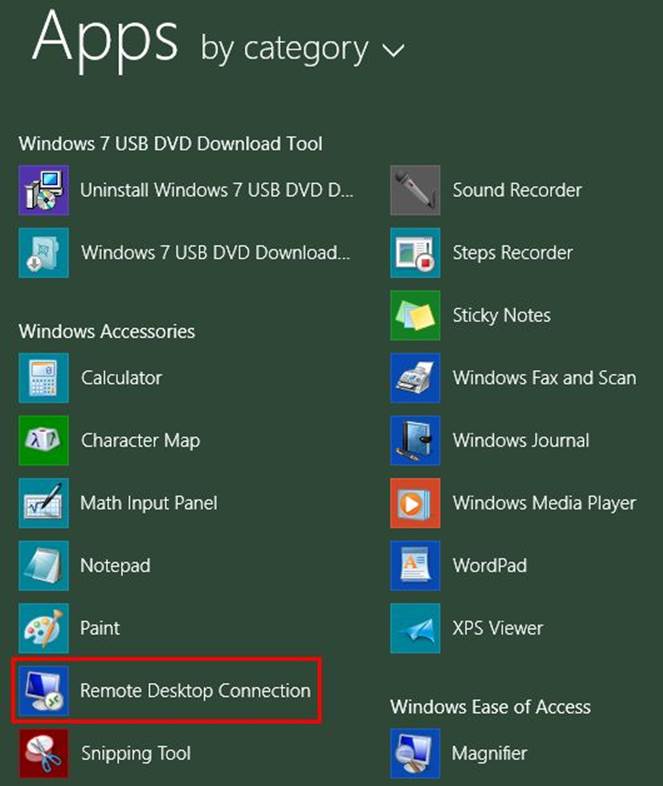Viewport: 663px width, 786px height.
Task: Open the Calculator app icon
Action: pyautogui.click(x=44, y=378)
